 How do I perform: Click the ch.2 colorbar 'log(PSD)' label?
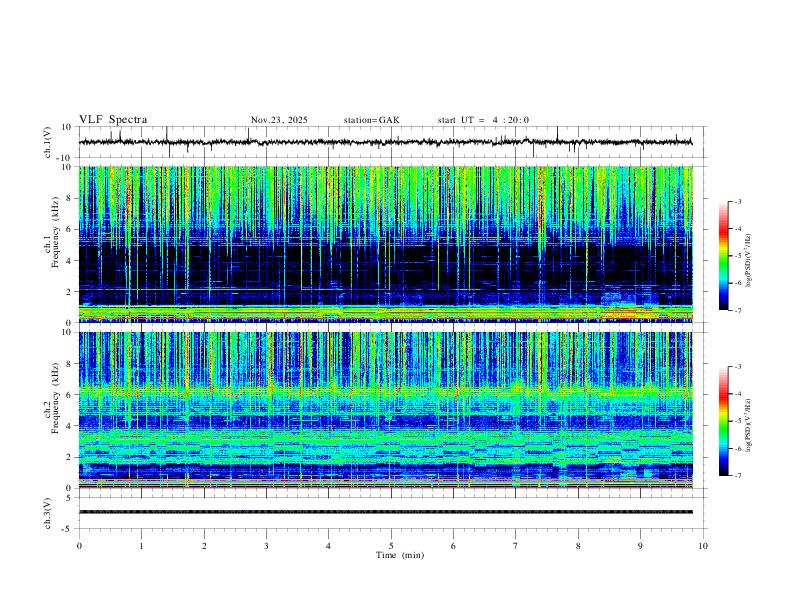749,425
